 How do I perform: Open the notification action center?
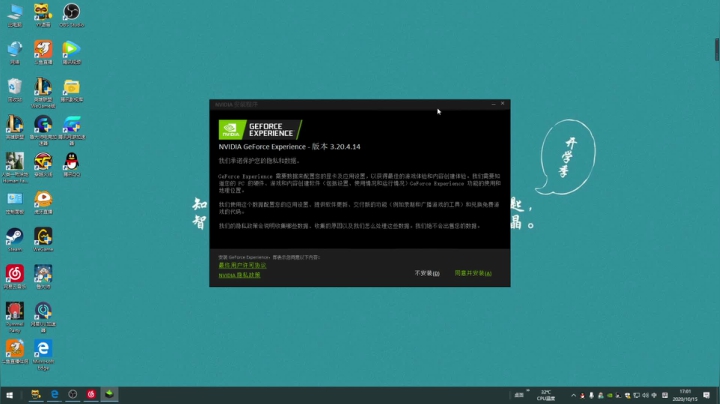[x=707, y=395]
